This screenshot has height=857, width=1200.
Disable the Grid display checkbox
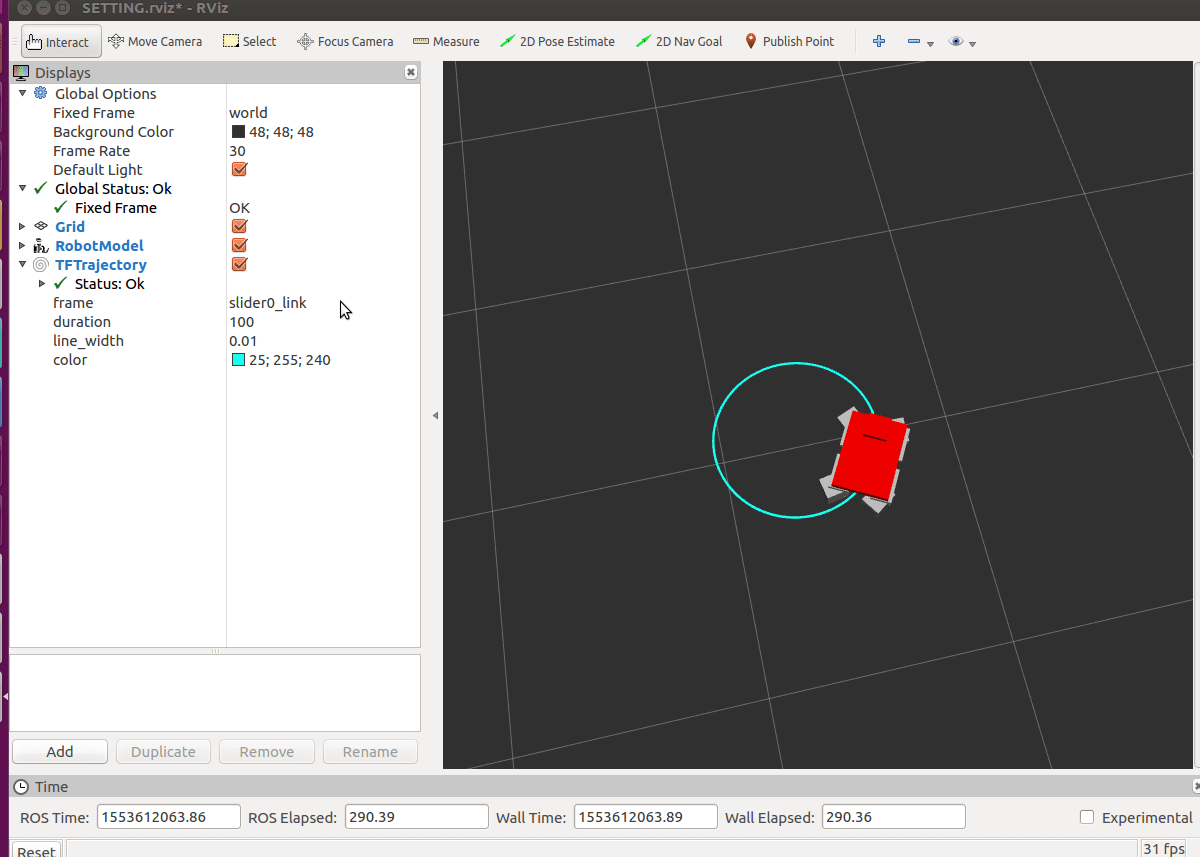(239, 227)
